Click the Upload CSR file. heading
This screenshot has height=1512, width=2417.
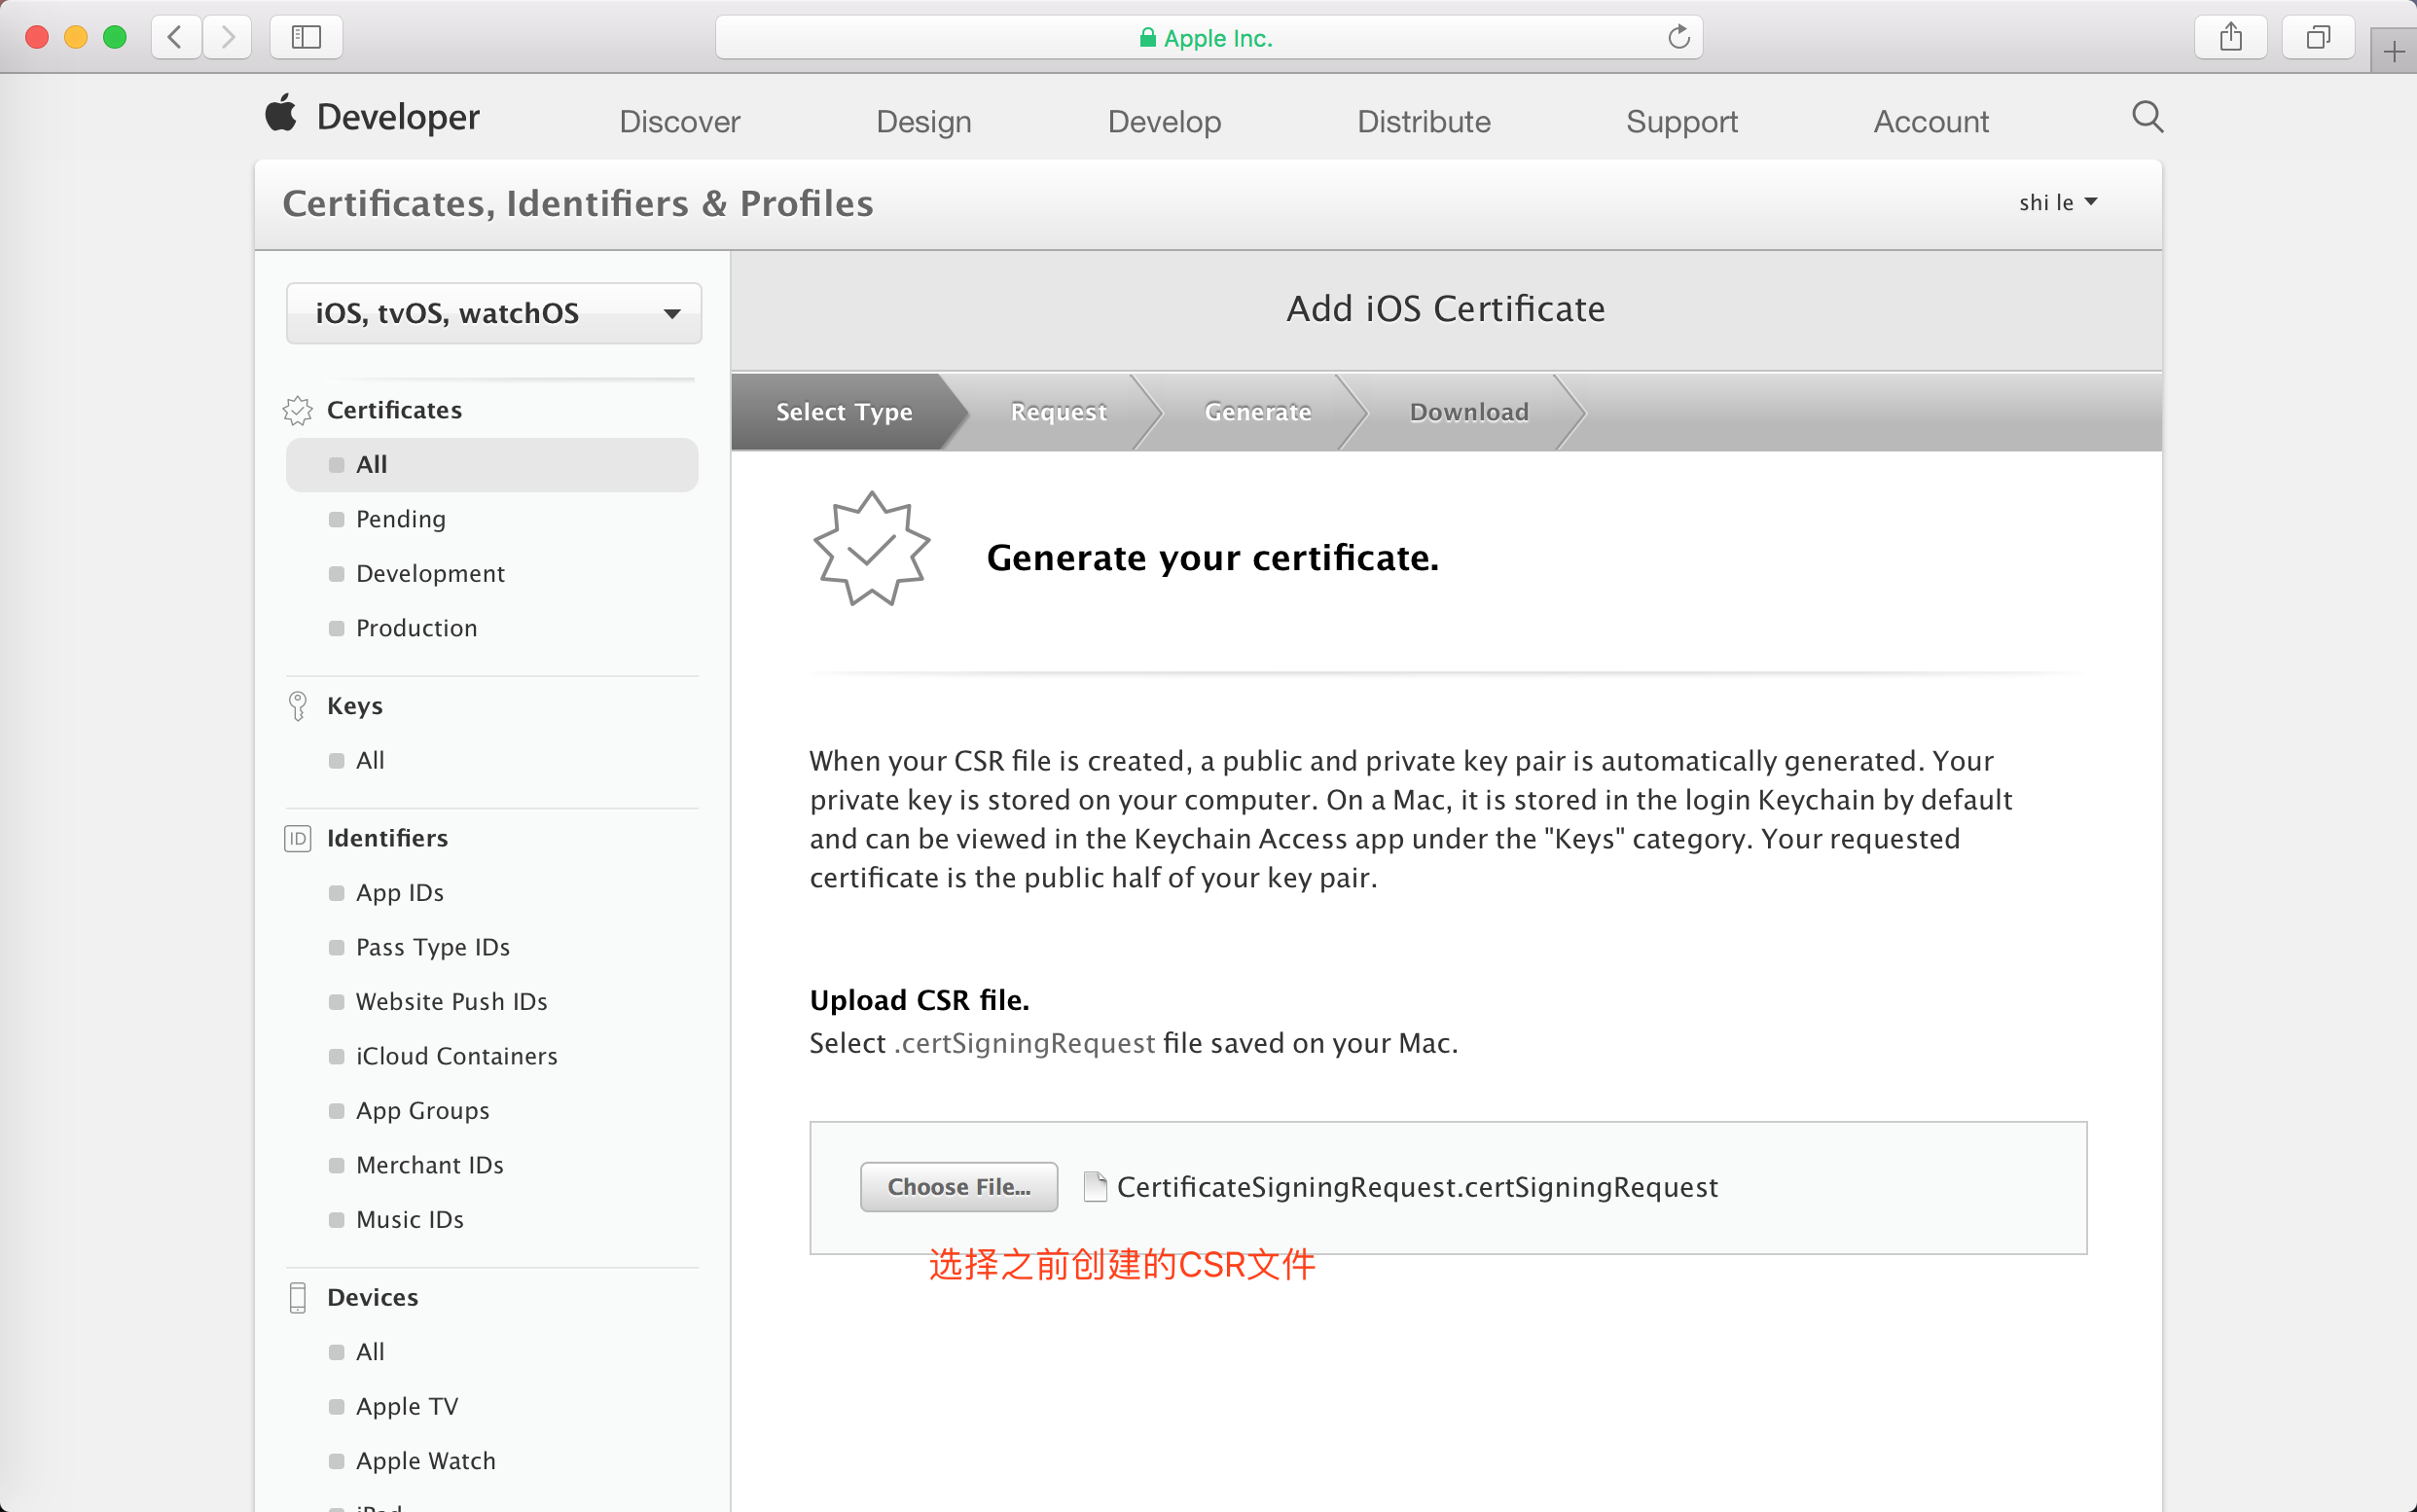[919, 1000]
